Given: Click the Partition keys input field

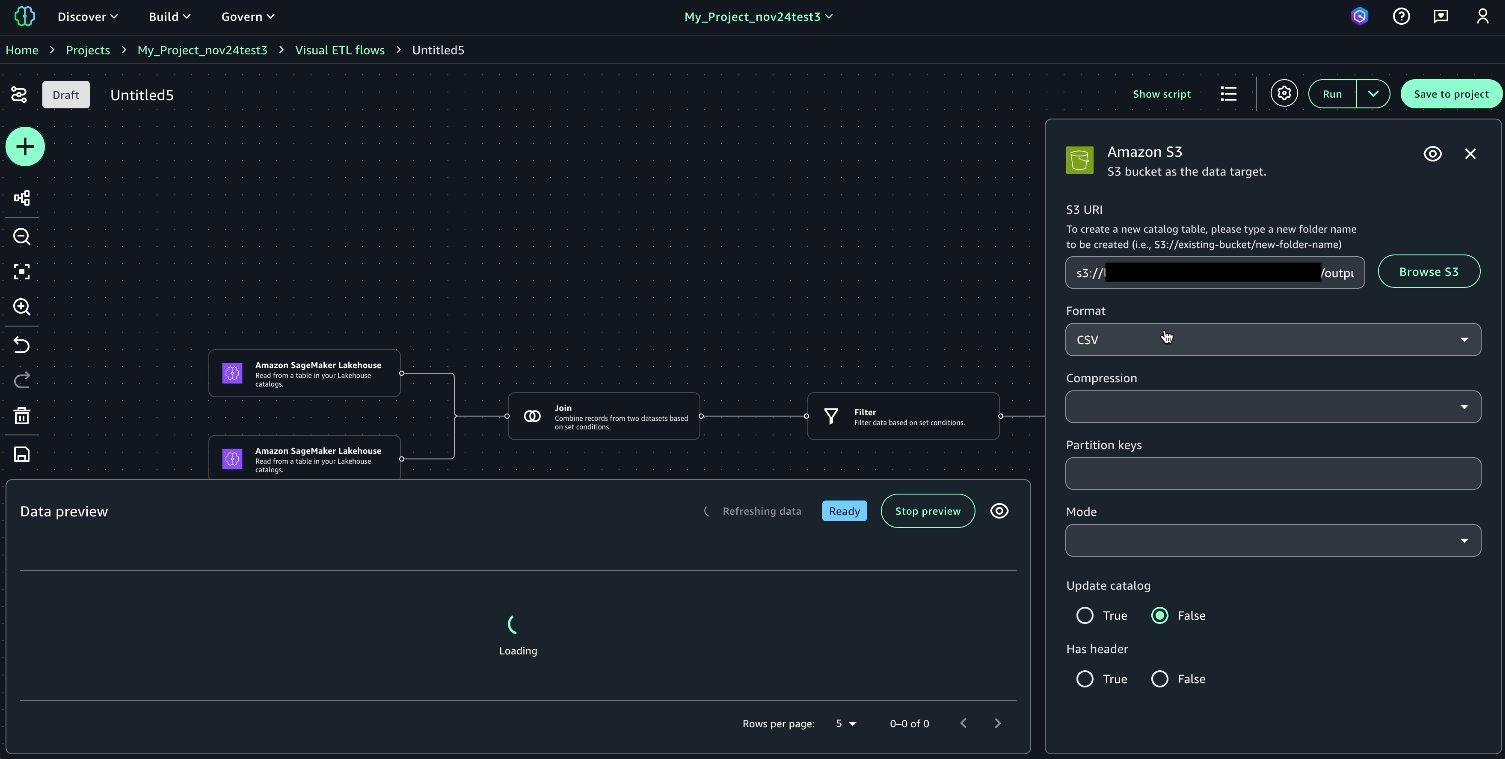Looking at the screenshot, I should [1272, 474].
